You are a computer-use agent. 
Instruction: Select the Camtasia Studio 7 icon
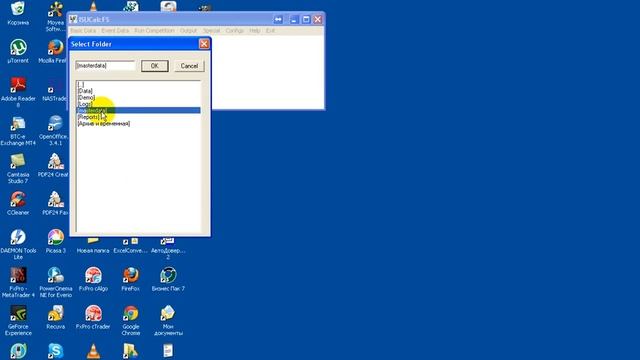(18, 169)
